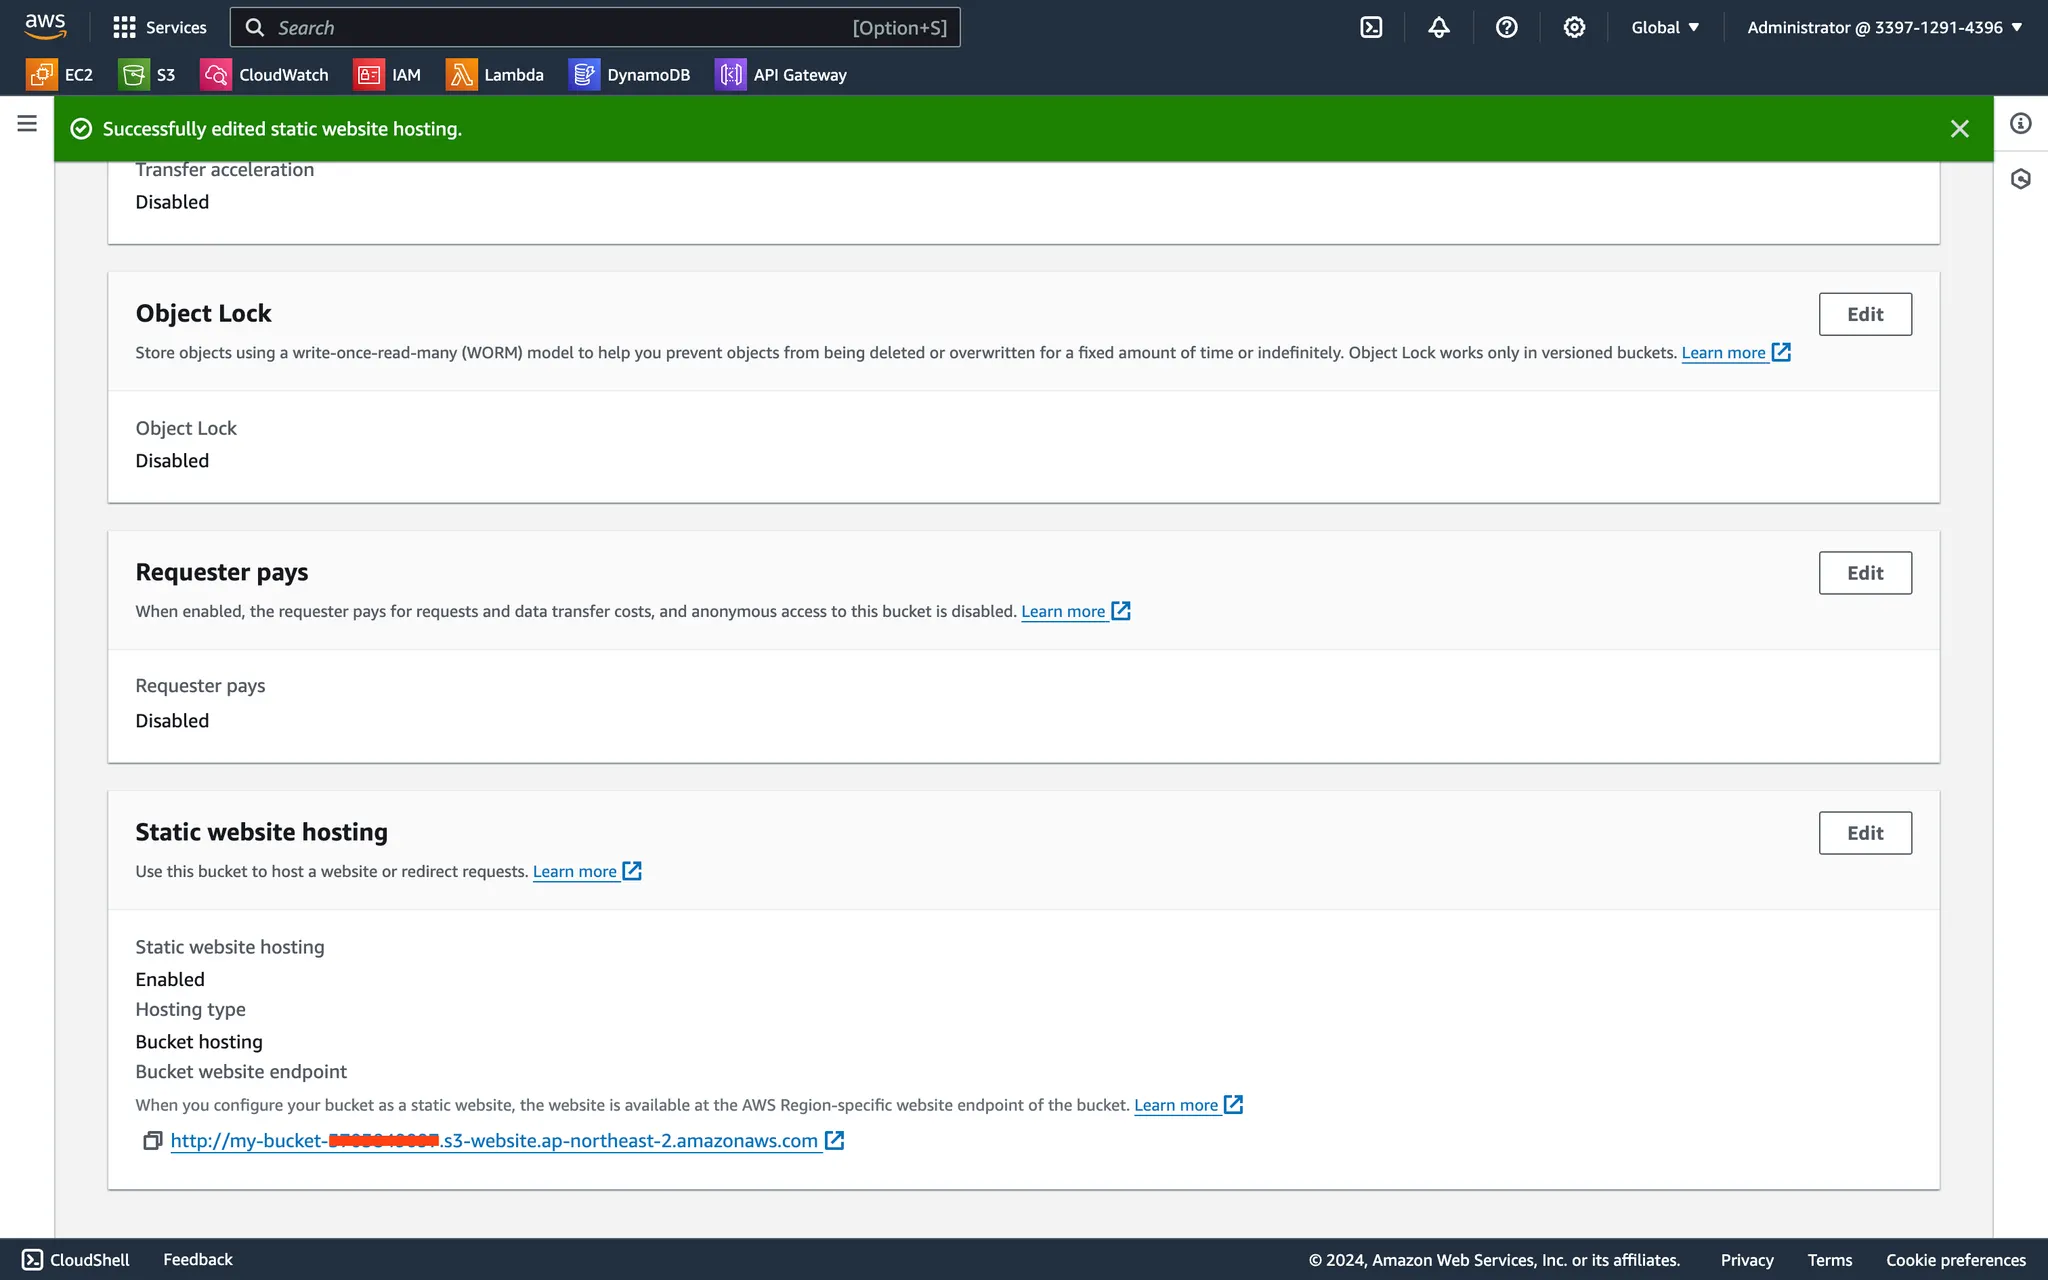The image size is (2048, 1280).
Task: Edit the Static website hosting settings
Action: (x=1864, y=833)
